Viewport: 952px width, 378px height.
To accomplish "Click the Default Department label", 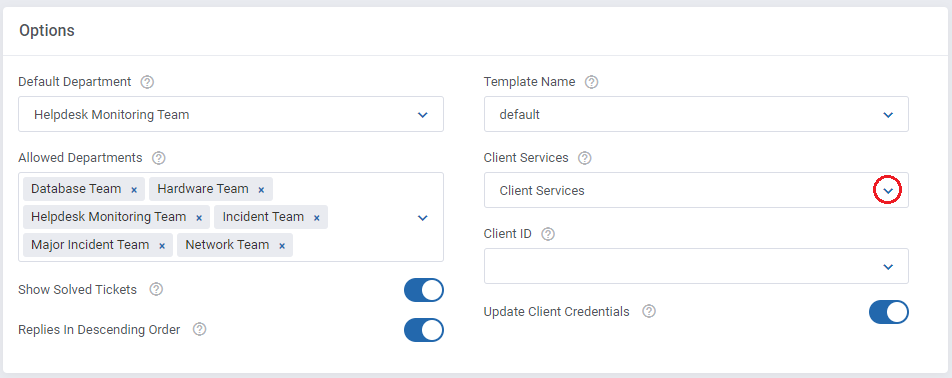I will point(75,81).
